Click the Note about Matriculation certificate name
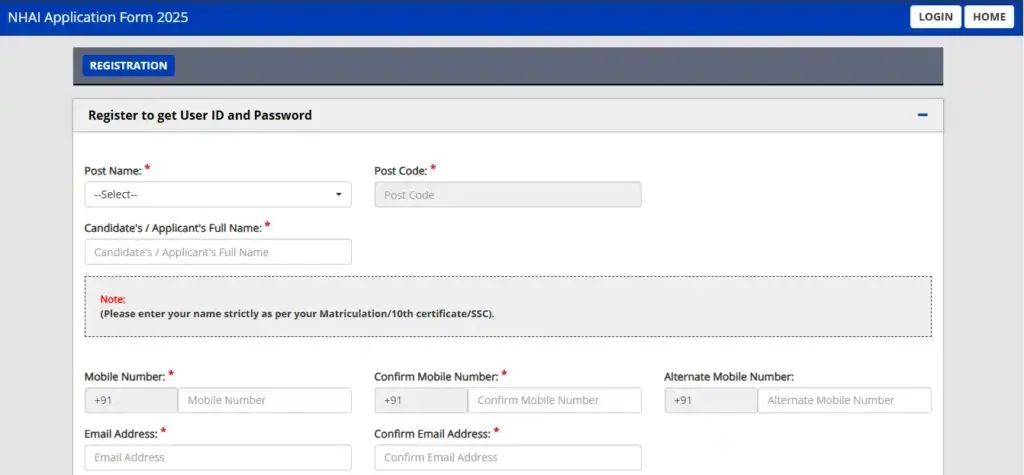Screen dimensions: 1024x475 pos(297,313)
